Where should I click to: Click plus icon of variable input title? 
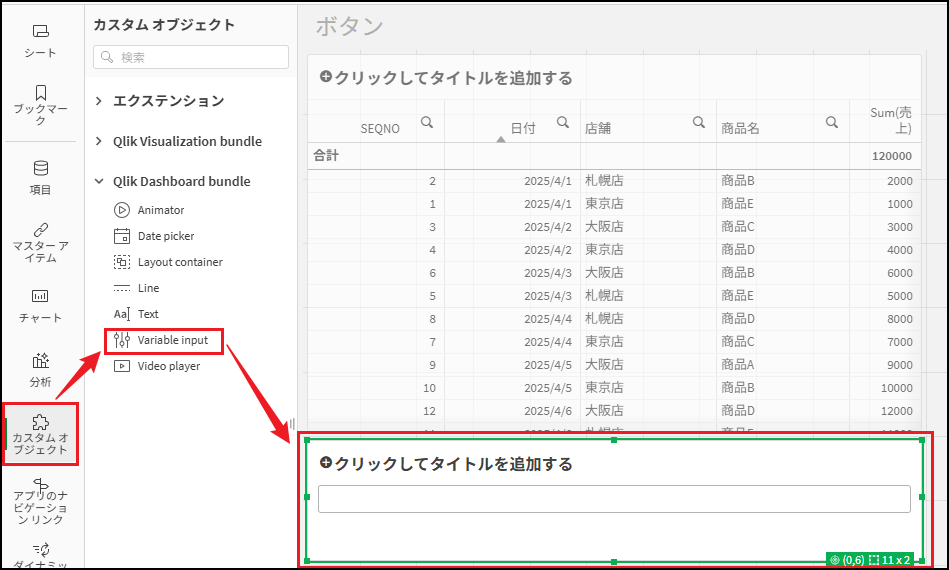(x=326, y=463)
